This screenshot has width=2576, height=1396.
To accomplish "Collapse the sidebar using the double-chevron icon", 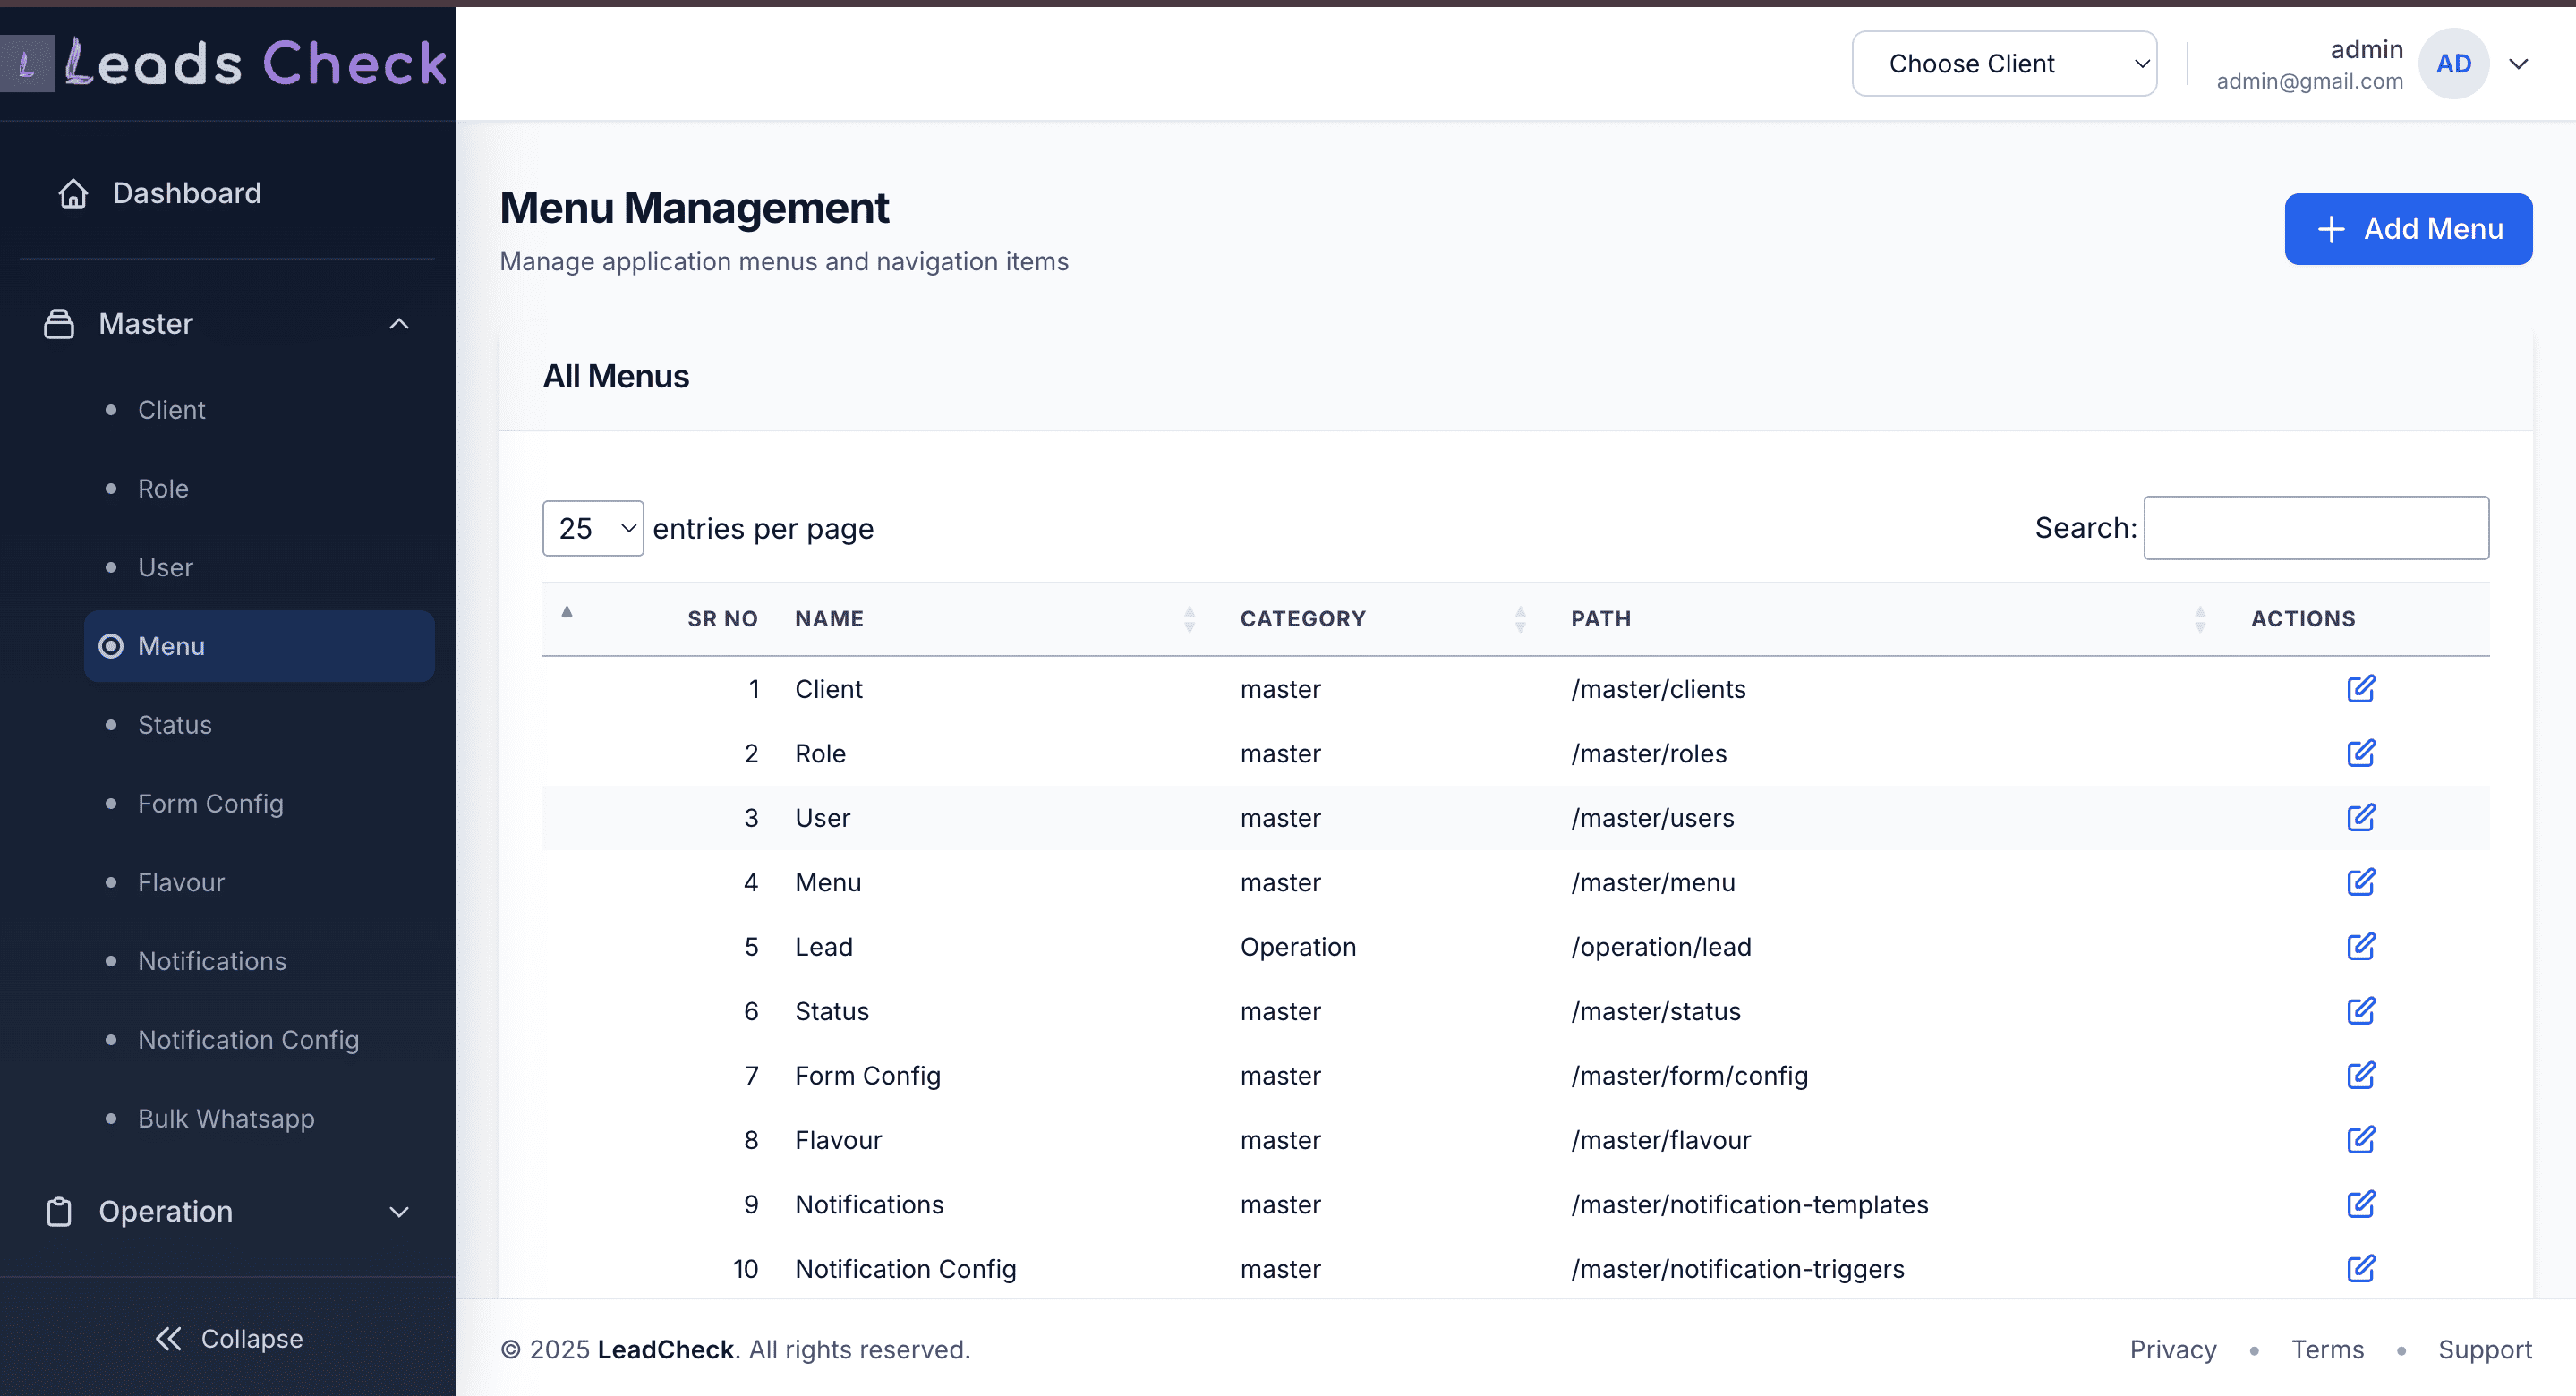I will (x=168, y=1338).
